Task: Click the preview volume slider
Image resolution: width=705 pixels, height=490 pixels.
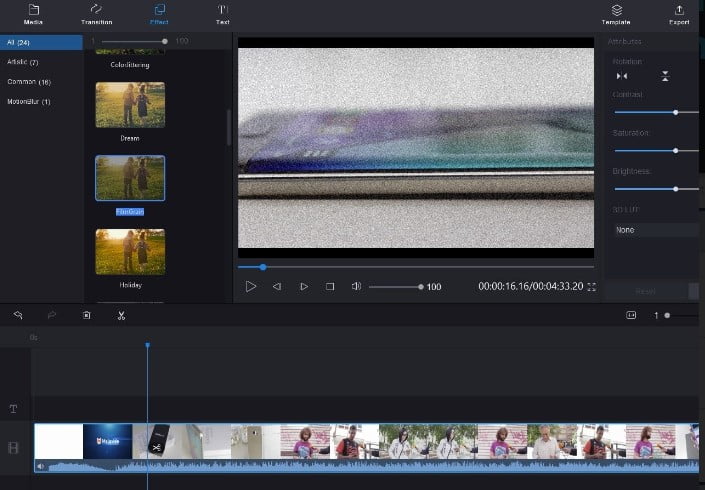Action: 396,287
